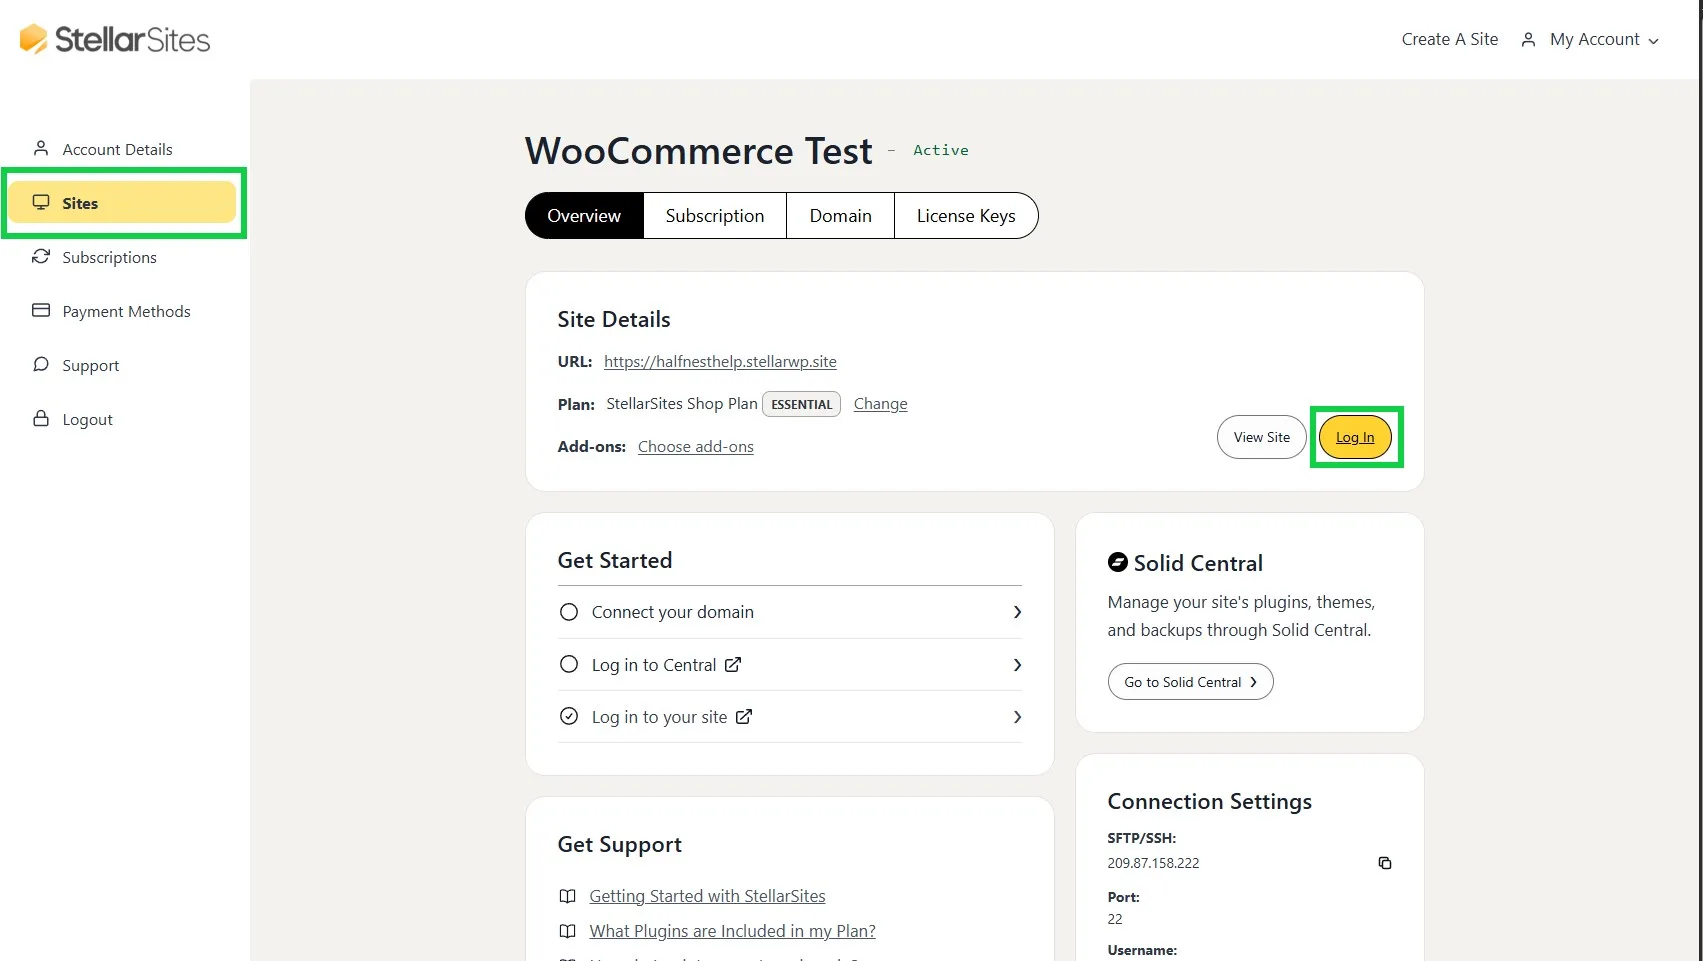Expand the Log in to Central chevron
Viewport: 1703px width, 961px height.
coord(1017,664)
